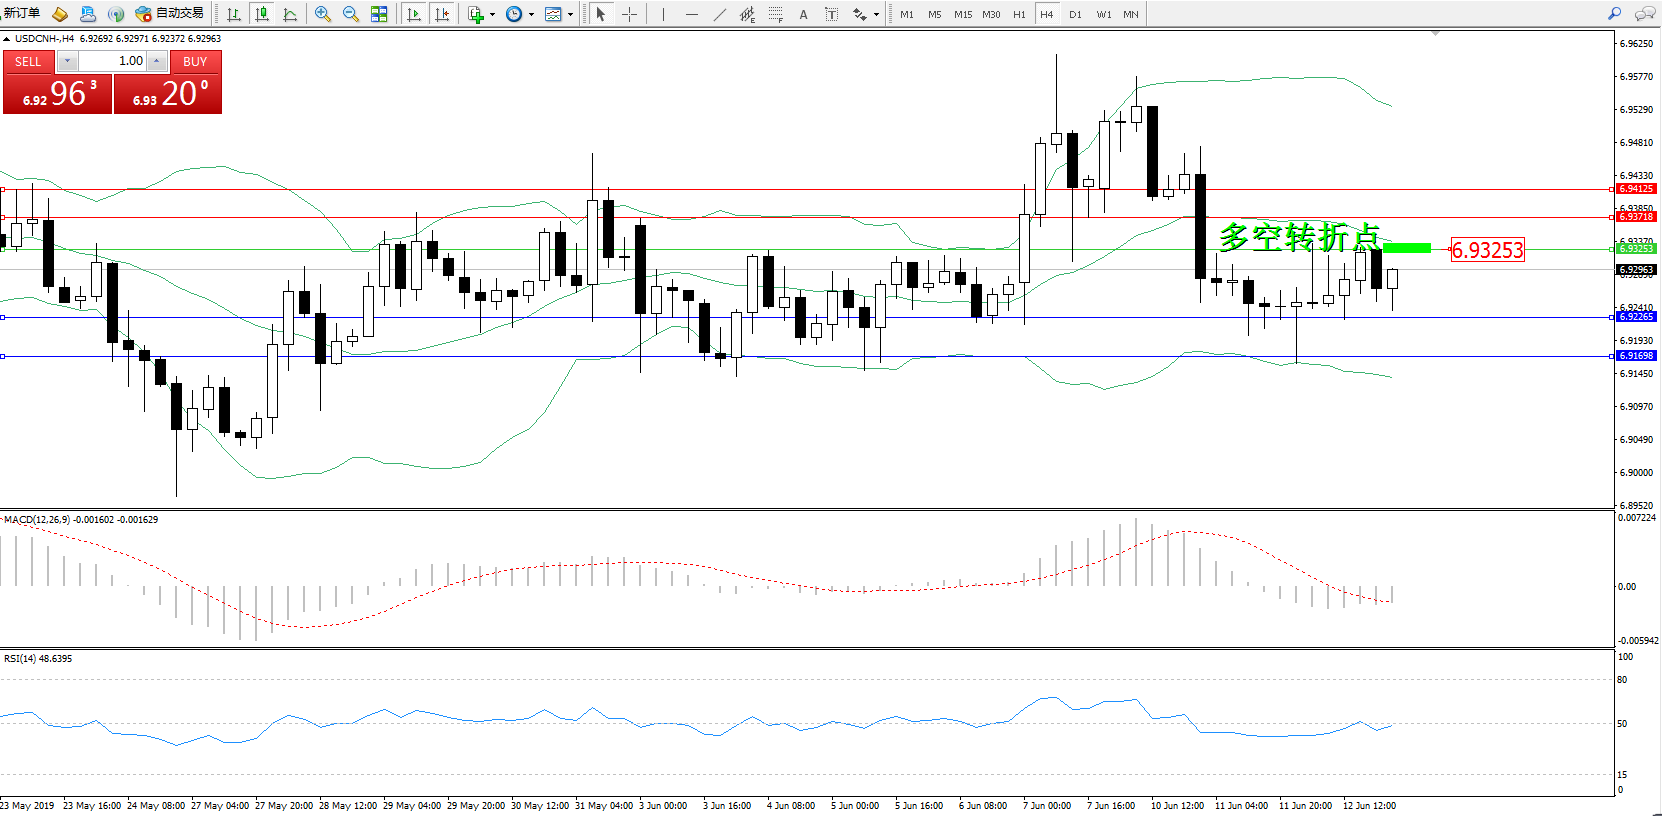Click the tile windows icon
1662x816 pixels.
[379, 14]
